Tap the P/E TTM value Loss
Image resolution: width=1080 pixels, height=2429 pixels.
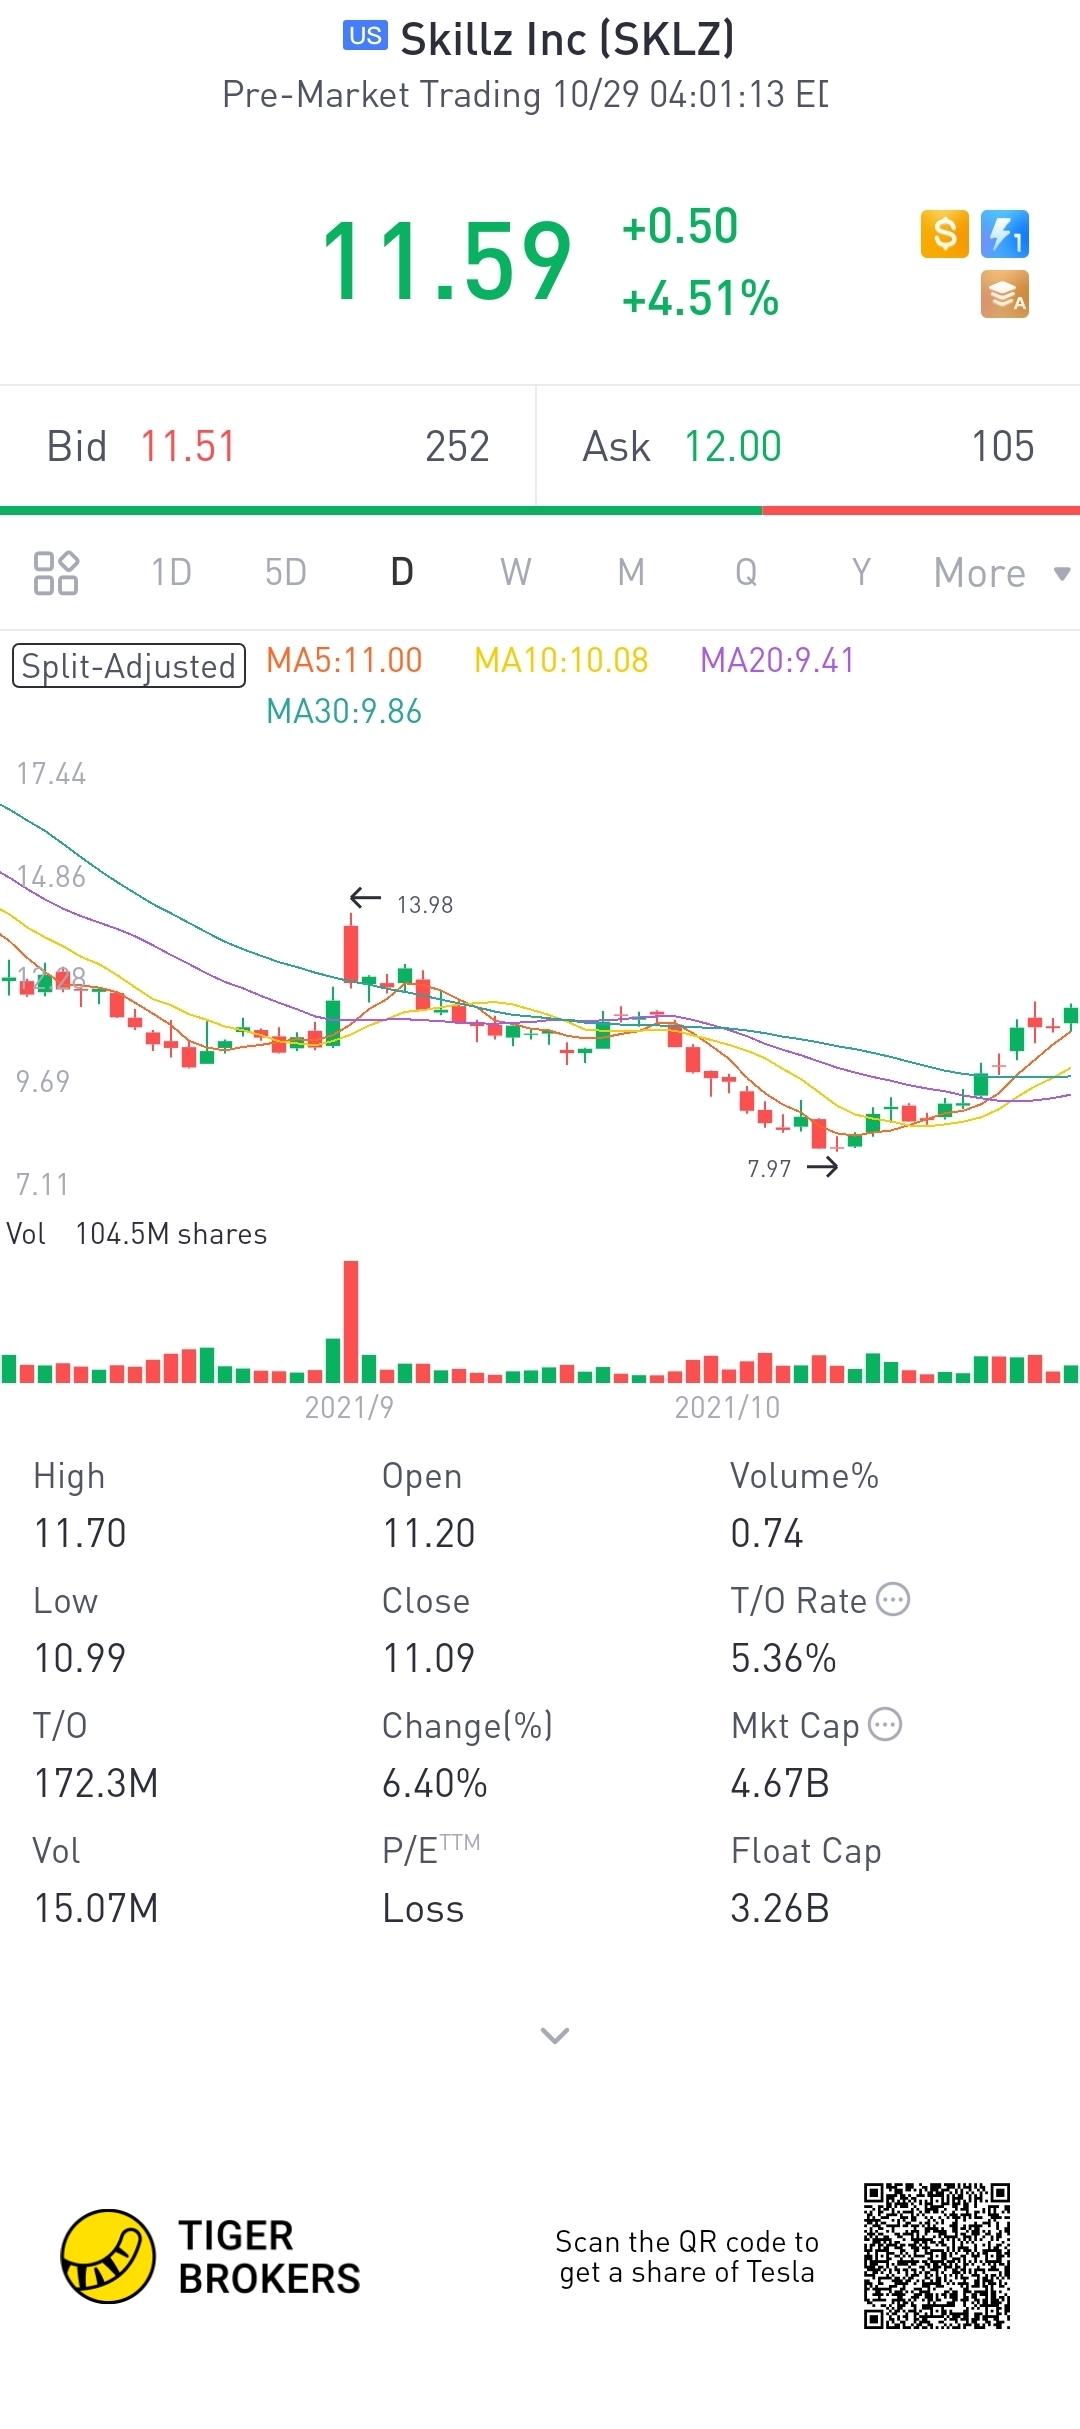coord(424,1908)
